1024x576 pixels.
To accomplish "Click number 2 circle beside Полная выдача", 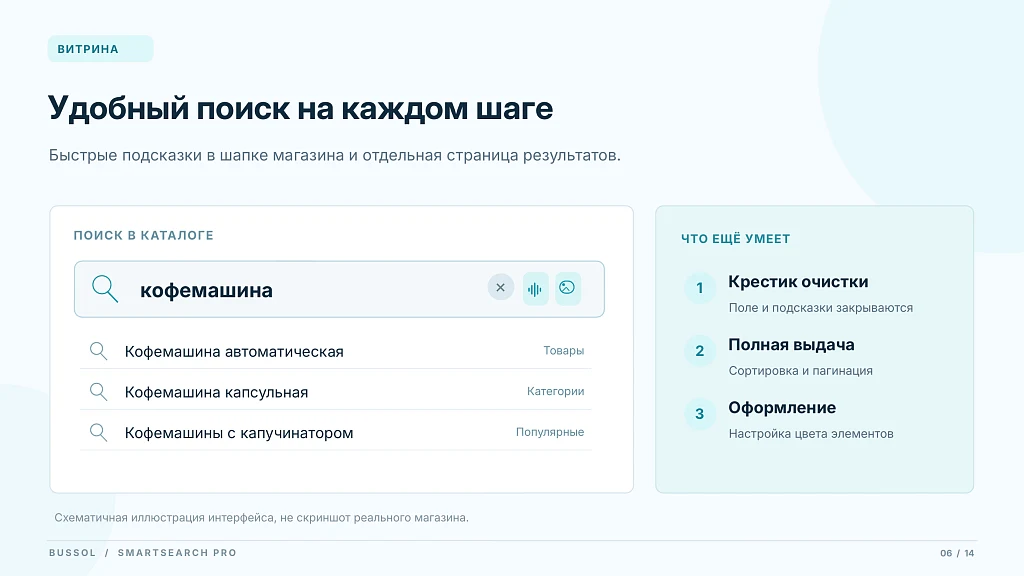I will click(699, 351).
